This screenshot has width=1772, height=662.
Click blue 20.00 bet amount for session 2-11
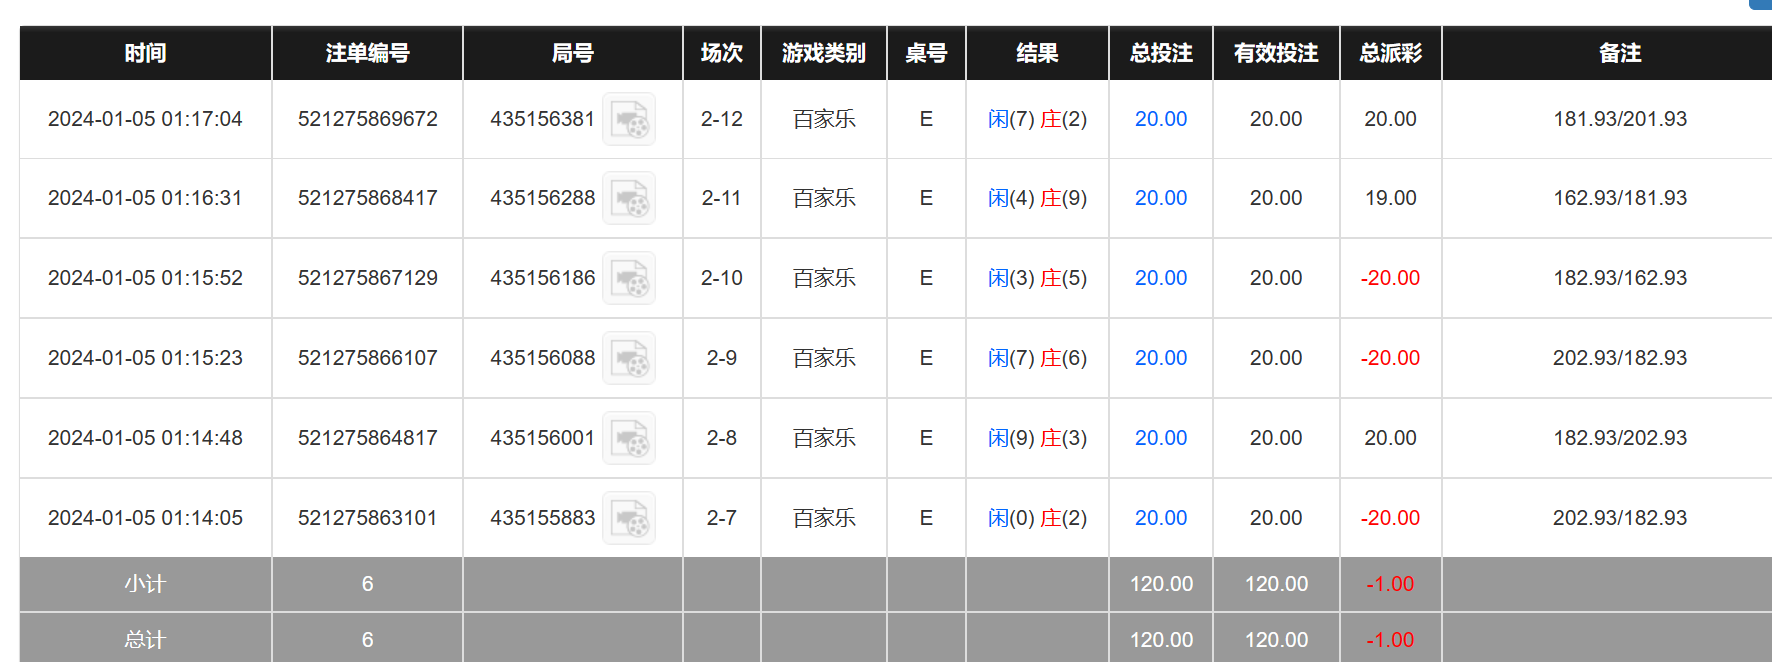click(1160, 198)
